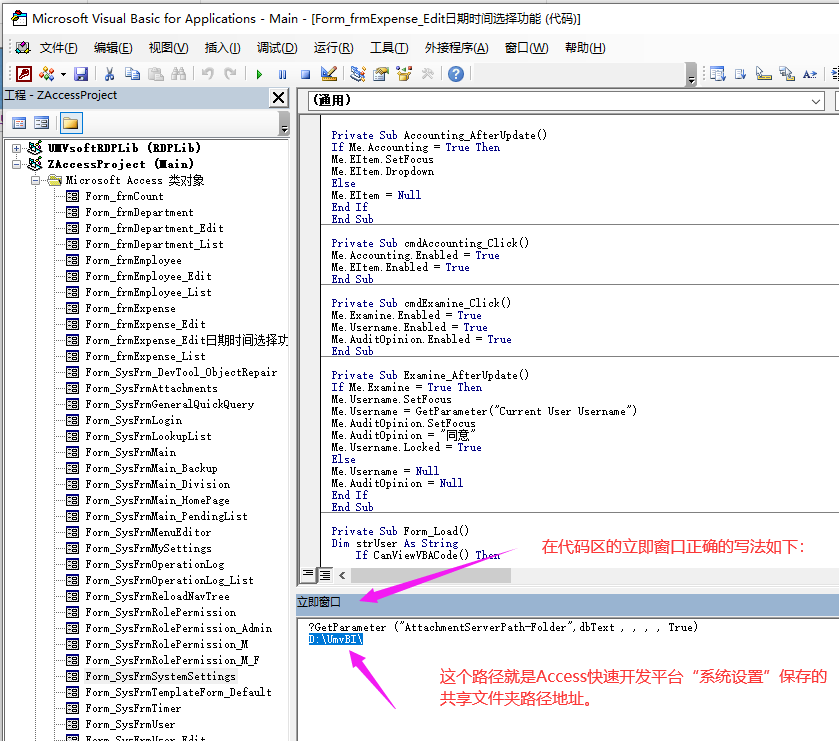
Task: Open the 运行(R) menu
Action: (333, 48)
